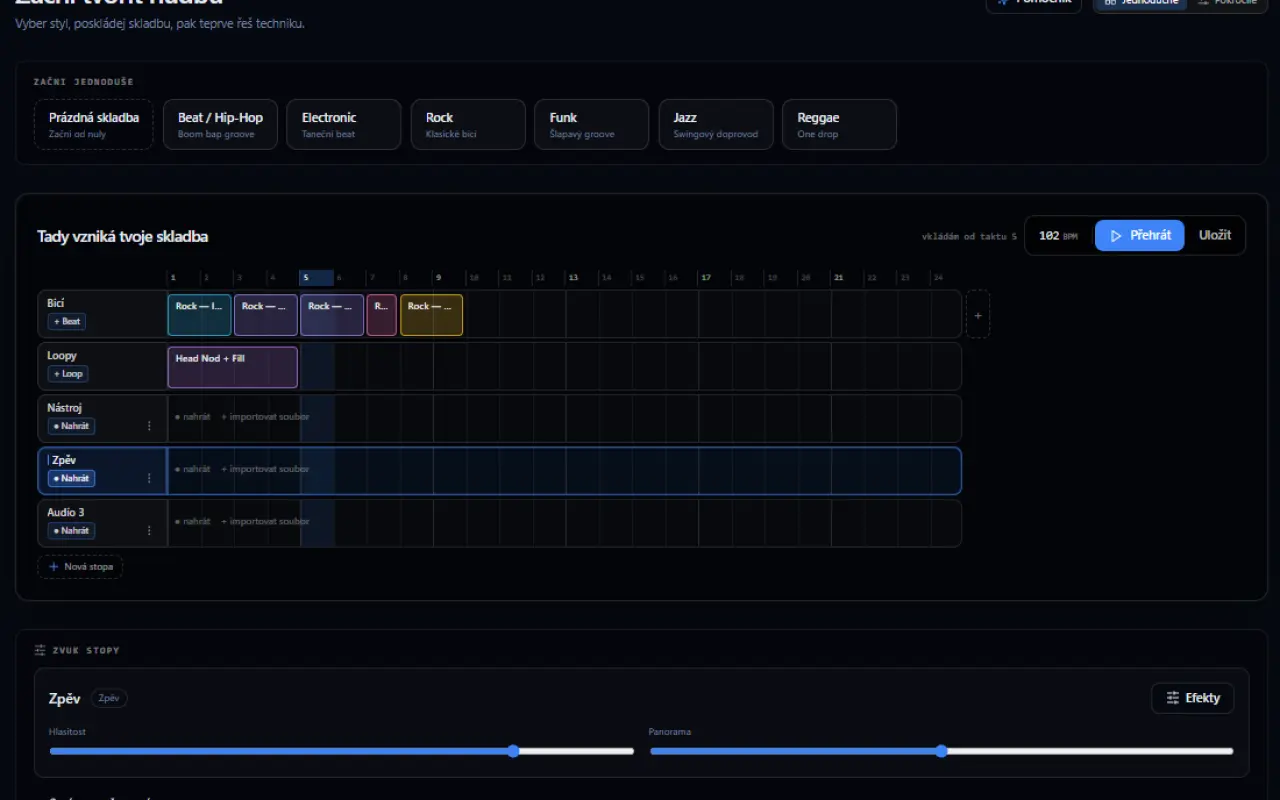Open the three-dot menu on Nástroj track

[x=150, y=426]
